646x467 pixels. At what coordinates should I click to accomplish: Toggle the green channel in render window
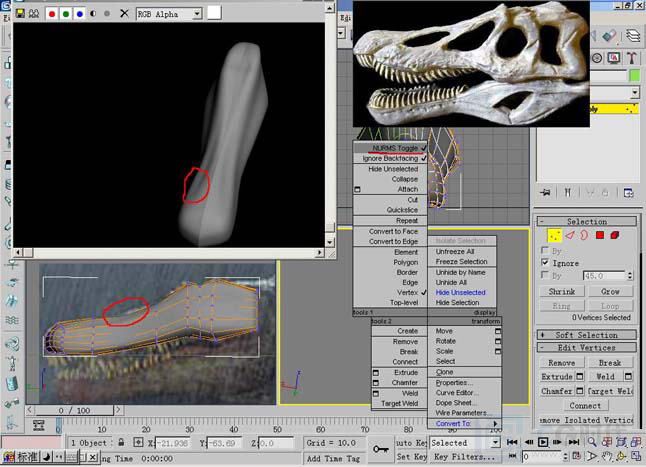(x=66, y=14)
